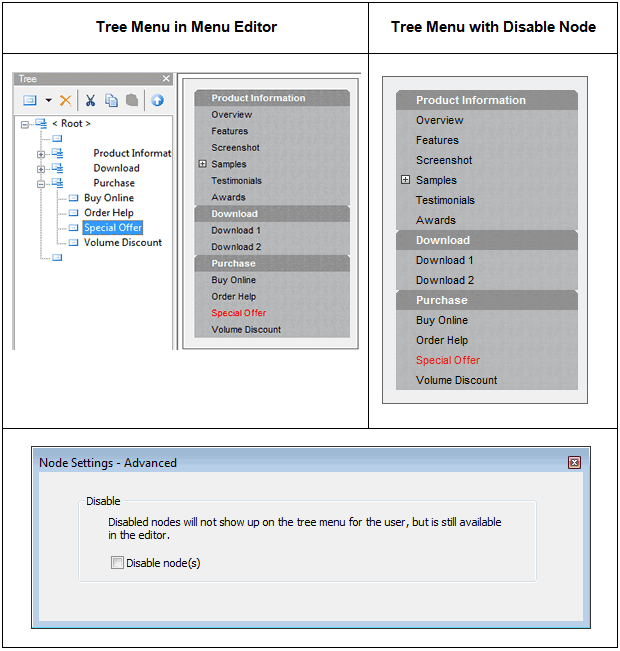Select Download node in the Tree panel
The width and height of the screenshot is (620, 651).
point(116,168)
